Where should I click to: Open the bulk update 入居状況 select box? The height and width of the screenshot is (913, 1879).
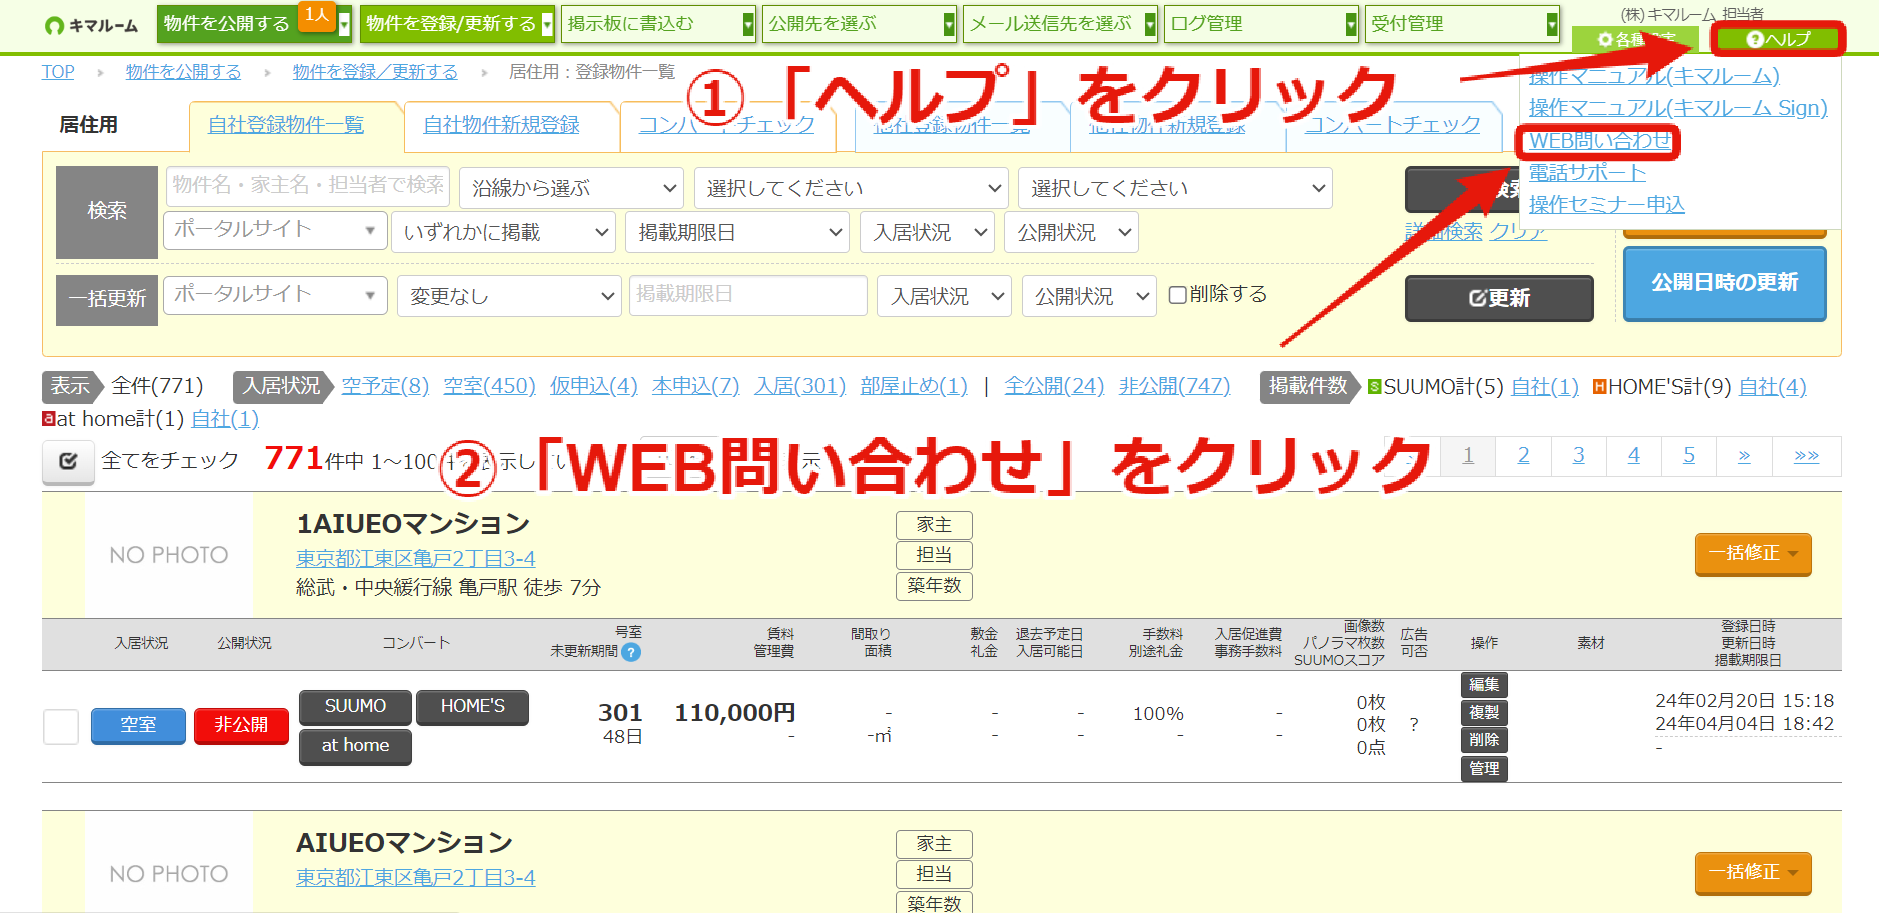pyautogui.click(x=946, y=296)
